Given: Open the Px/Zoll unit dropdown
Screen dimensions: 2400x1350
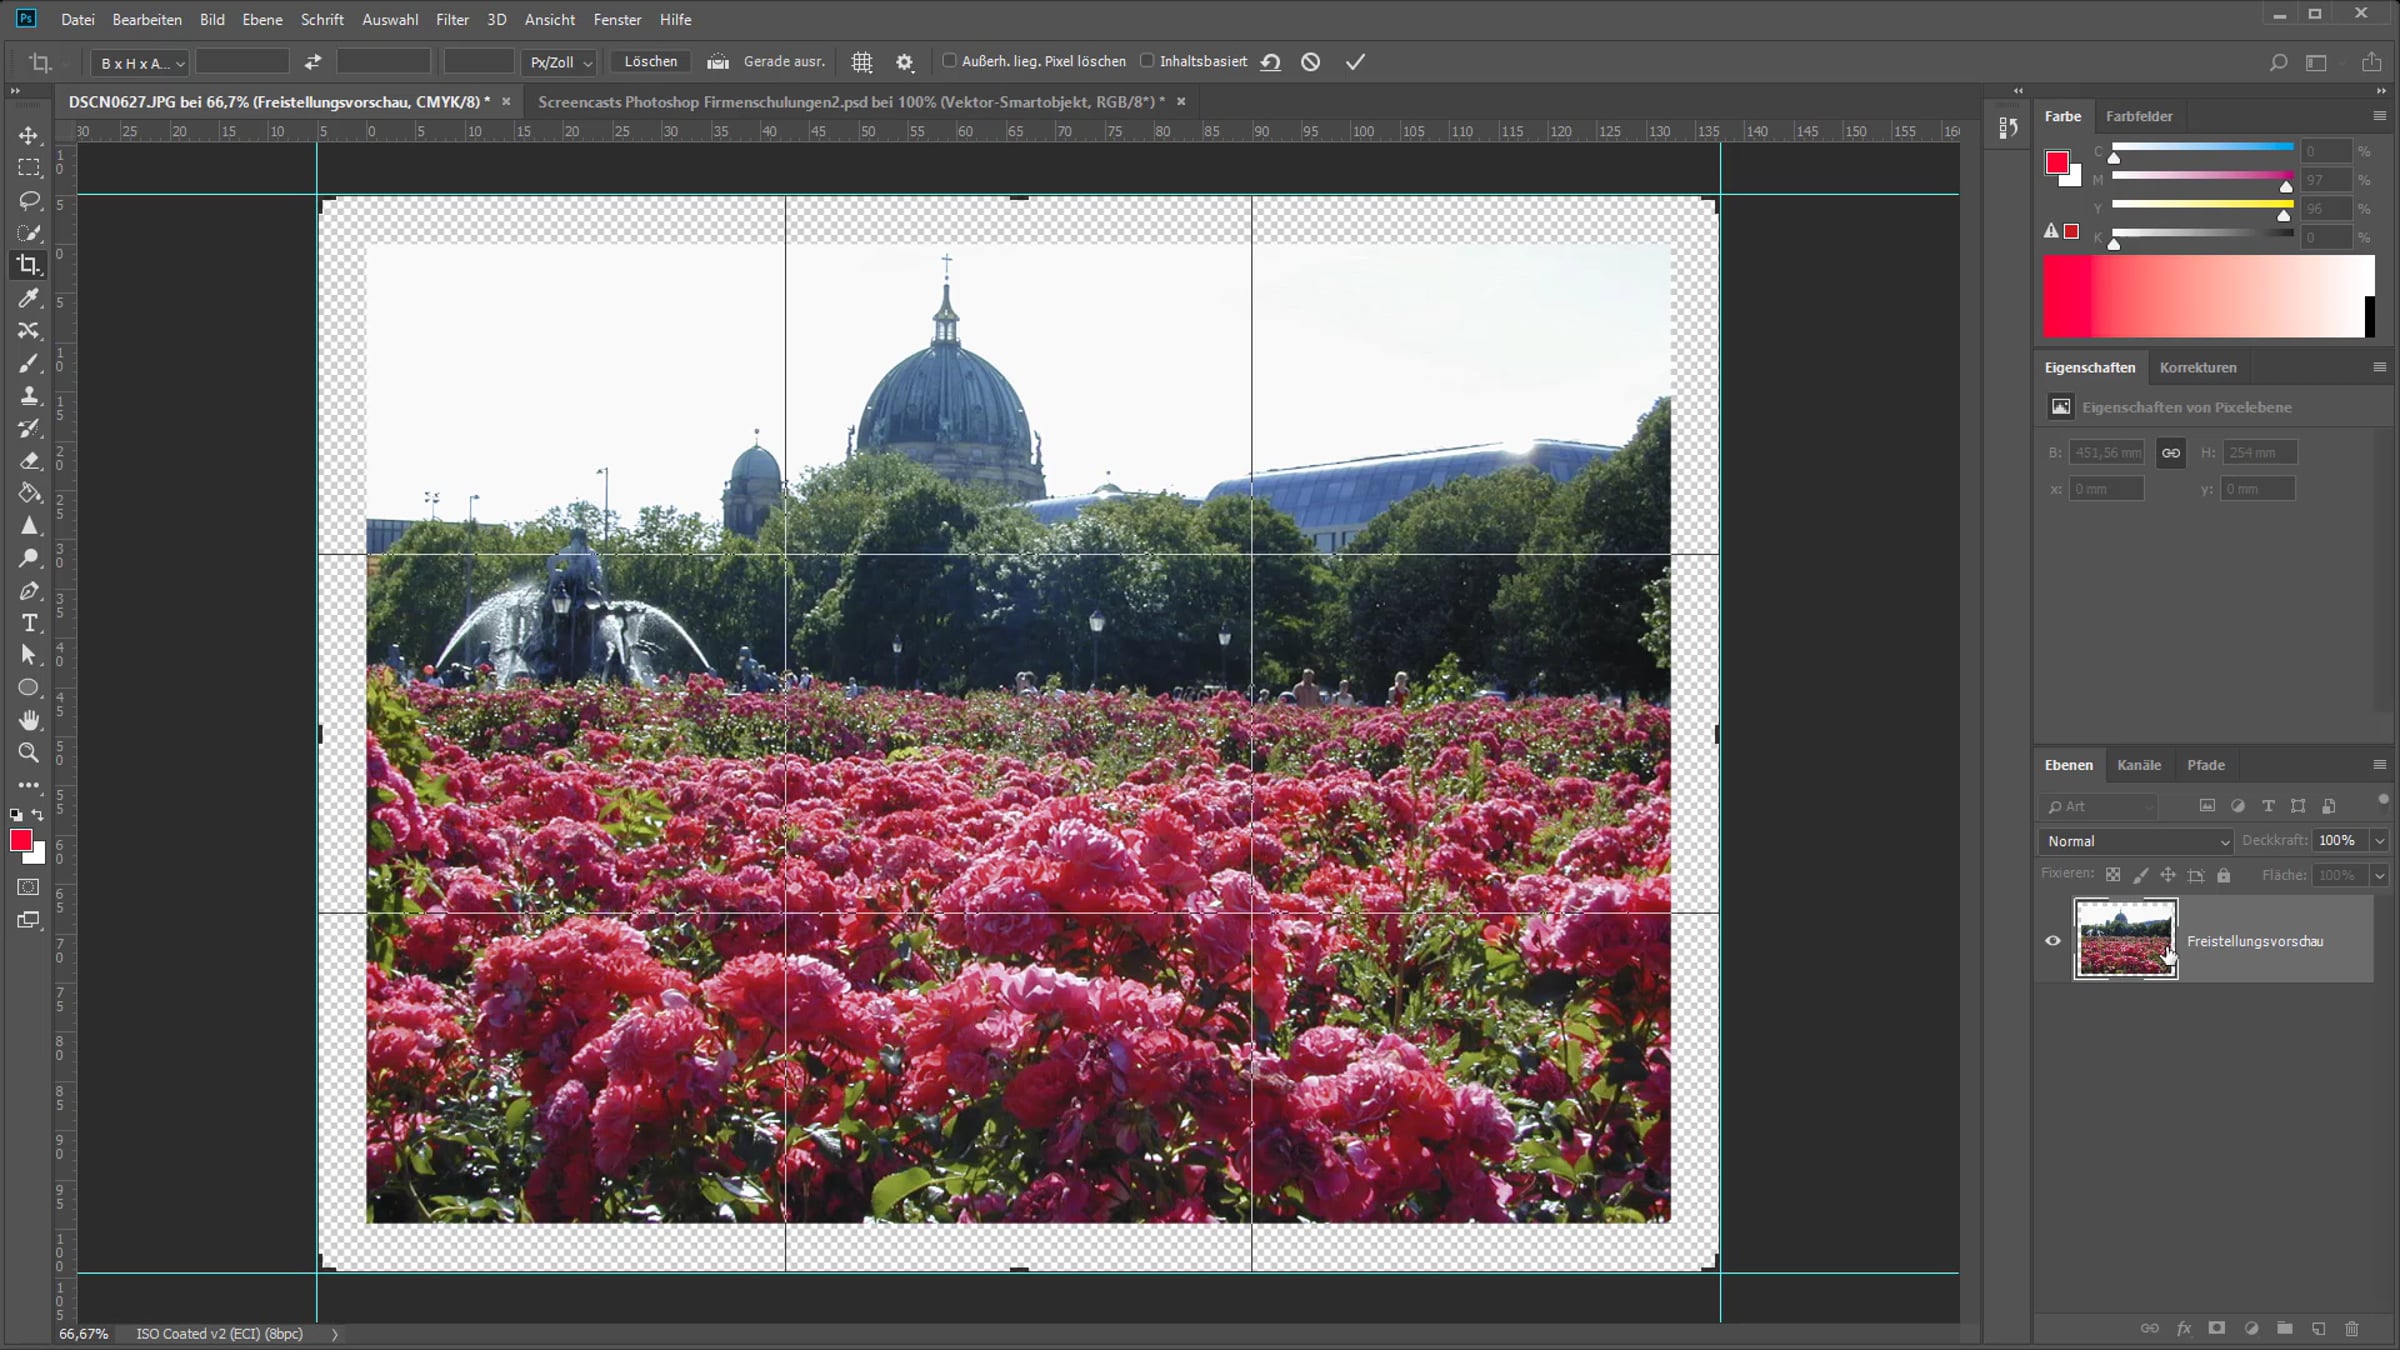Looking at the screenshot, I should tap(560, 63).
